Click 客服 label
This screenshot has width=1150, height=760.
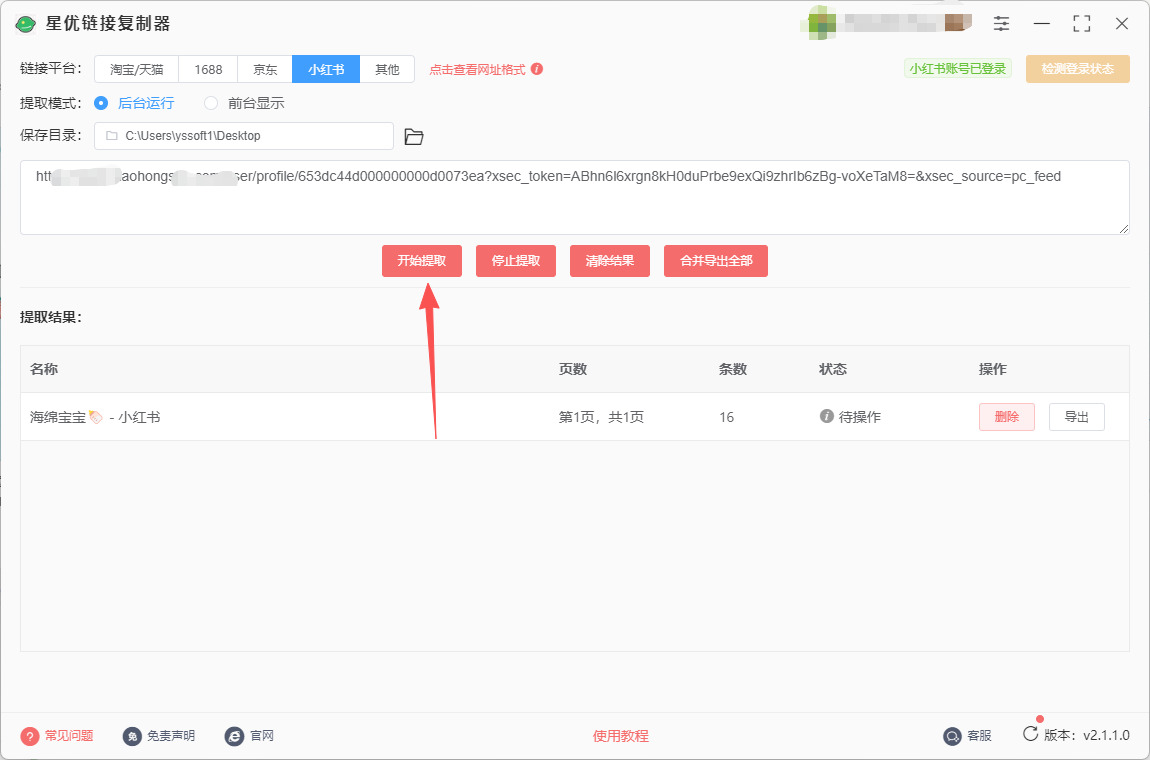click(x=979, y=736)
